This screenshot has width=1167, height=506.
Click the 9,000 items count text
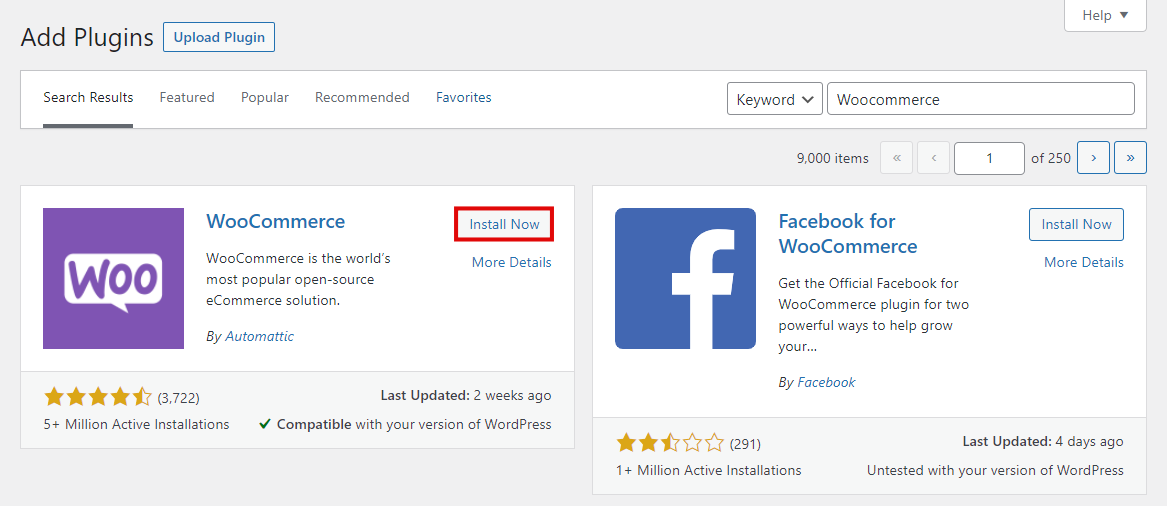coord(832,158)
